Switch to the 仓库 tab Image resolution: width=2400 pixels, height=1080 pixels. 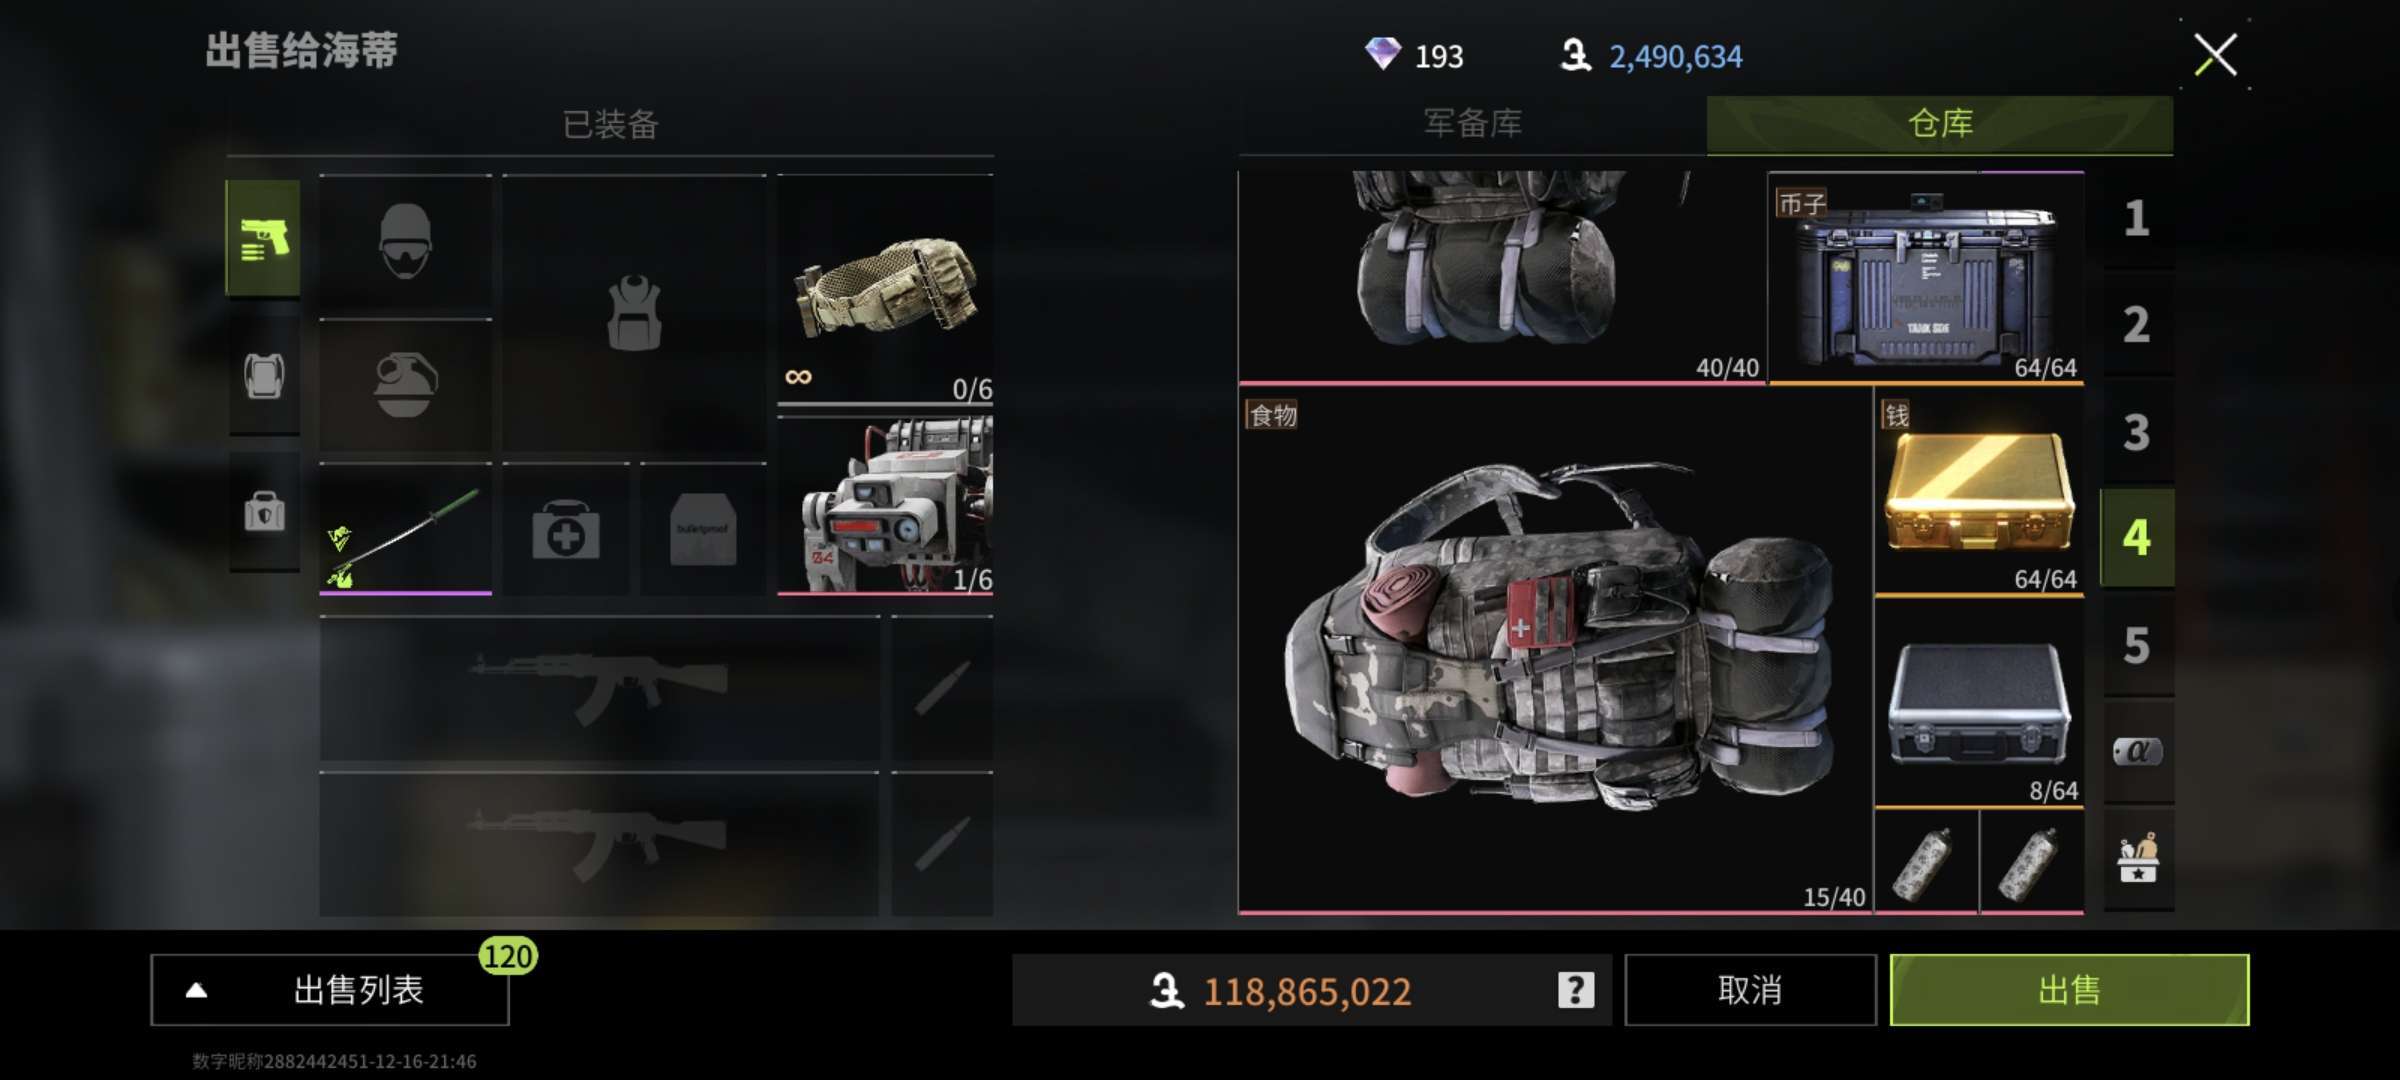point(1940,124)
